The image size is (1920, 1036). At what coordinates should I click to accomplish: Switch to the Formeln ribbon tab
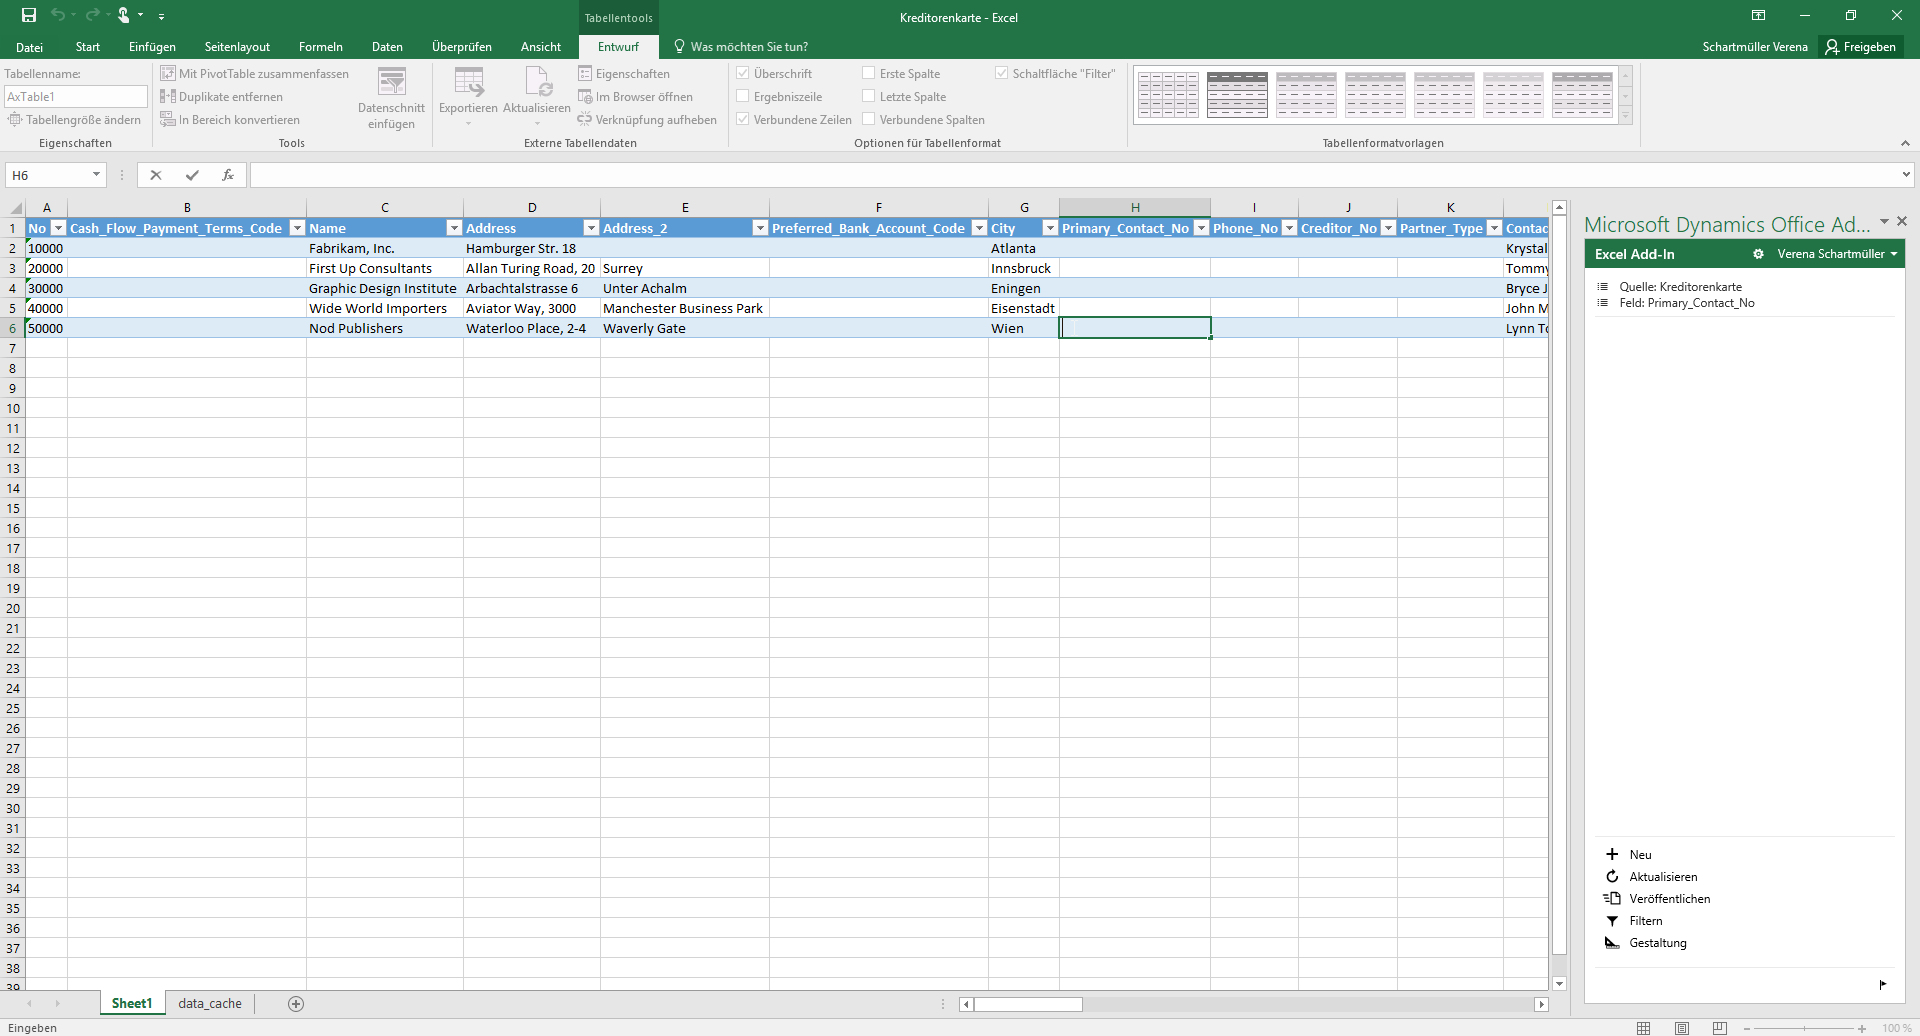click(x=321, y=47)
